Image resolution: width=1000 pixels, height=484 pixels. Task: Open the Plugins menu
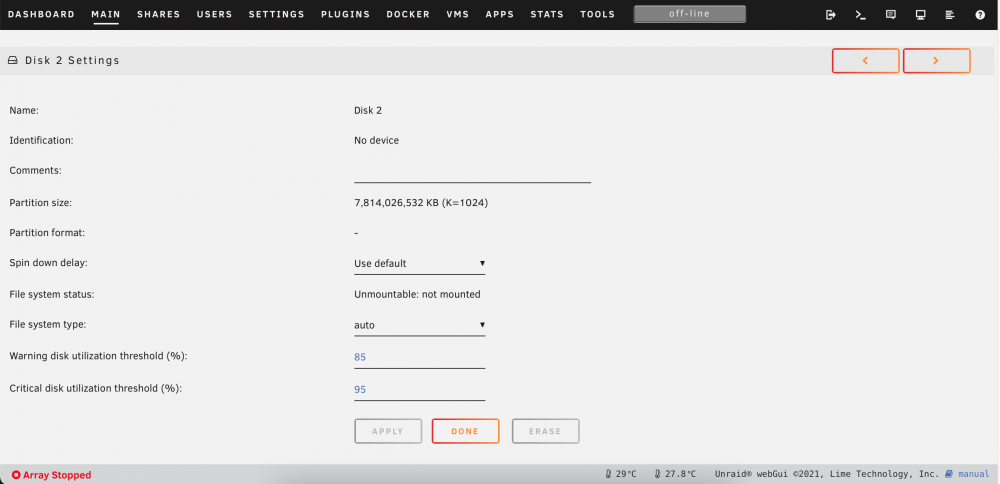(346, 14)
